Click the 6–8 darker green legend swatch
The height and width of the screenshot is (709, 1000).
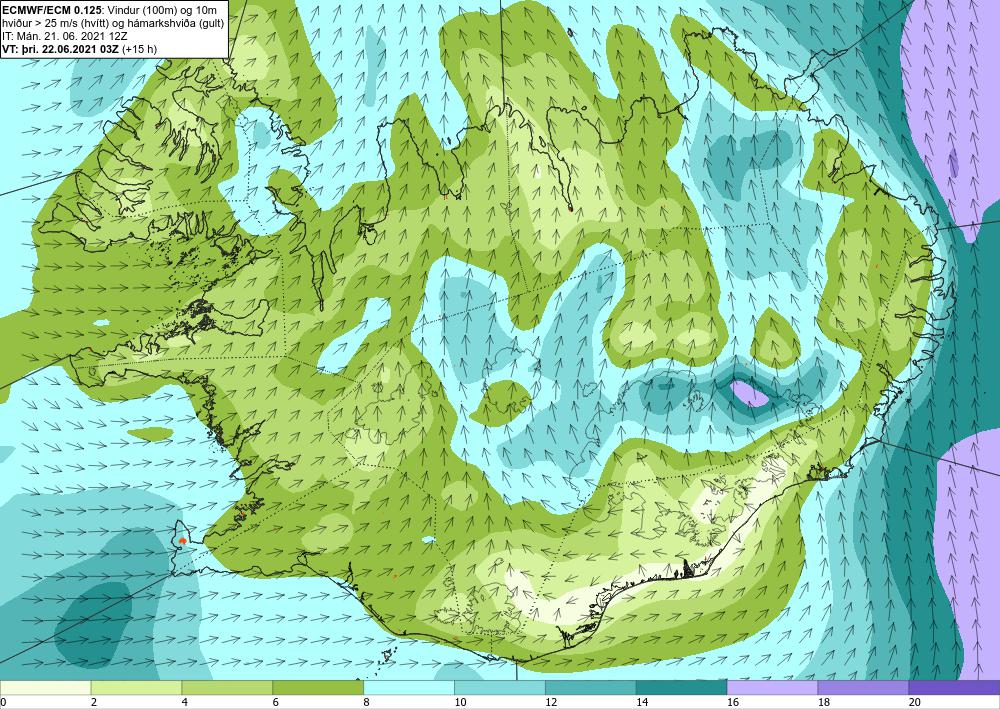click(x=318, y=688)
